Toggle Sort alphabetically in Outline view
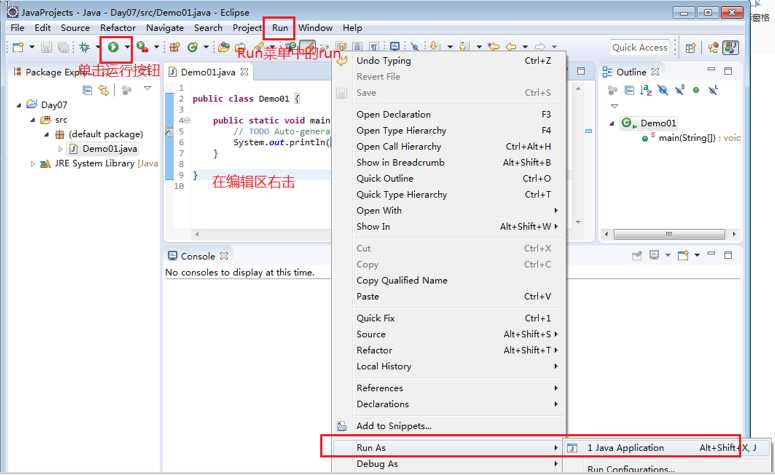 click(x=646, y=90)
